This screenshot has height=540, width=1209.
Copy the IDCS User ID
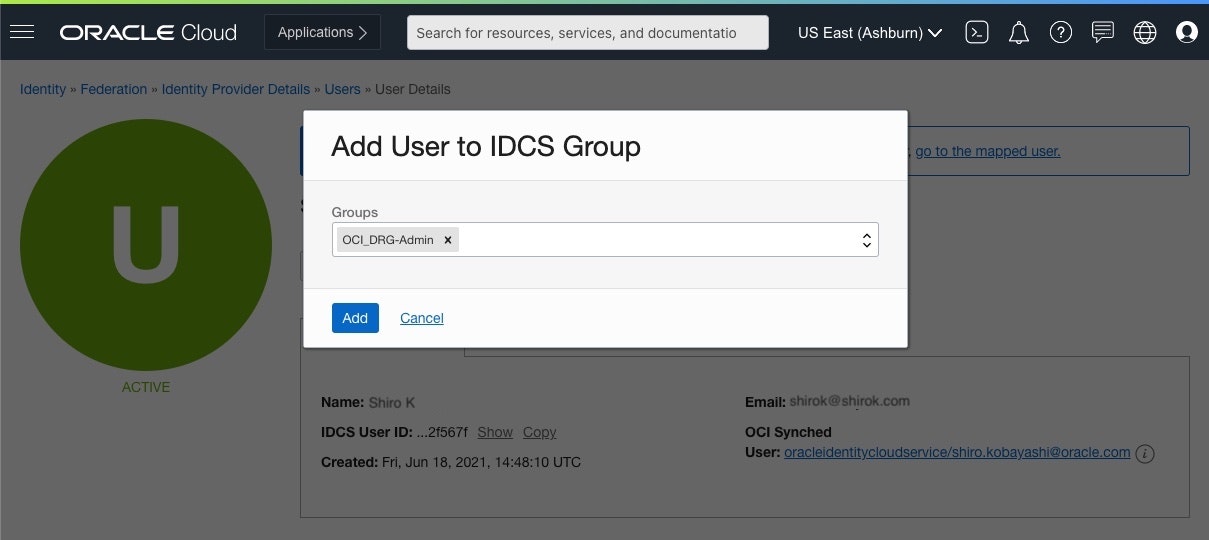539,432
